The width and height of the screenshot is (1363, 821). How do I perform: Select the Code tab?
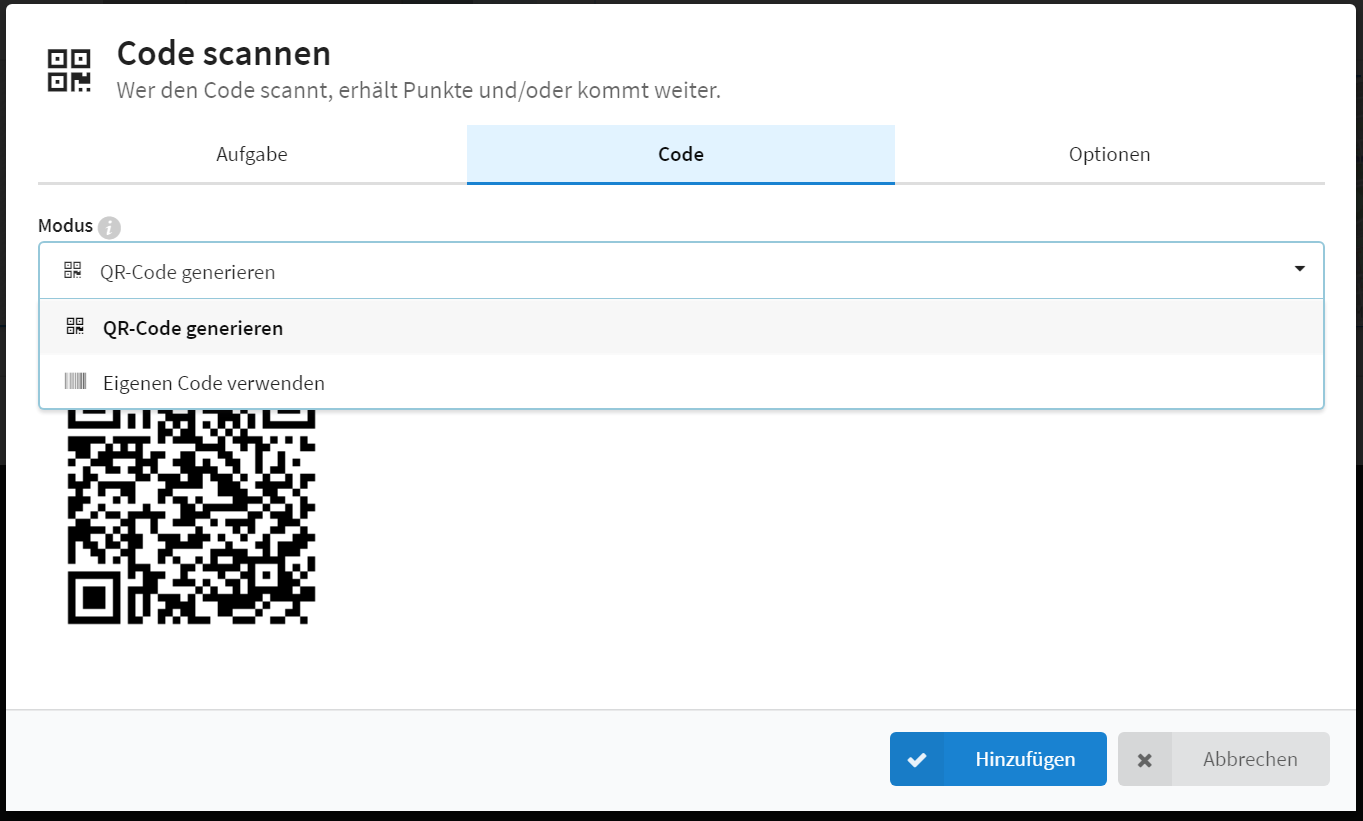coord(681,154)
